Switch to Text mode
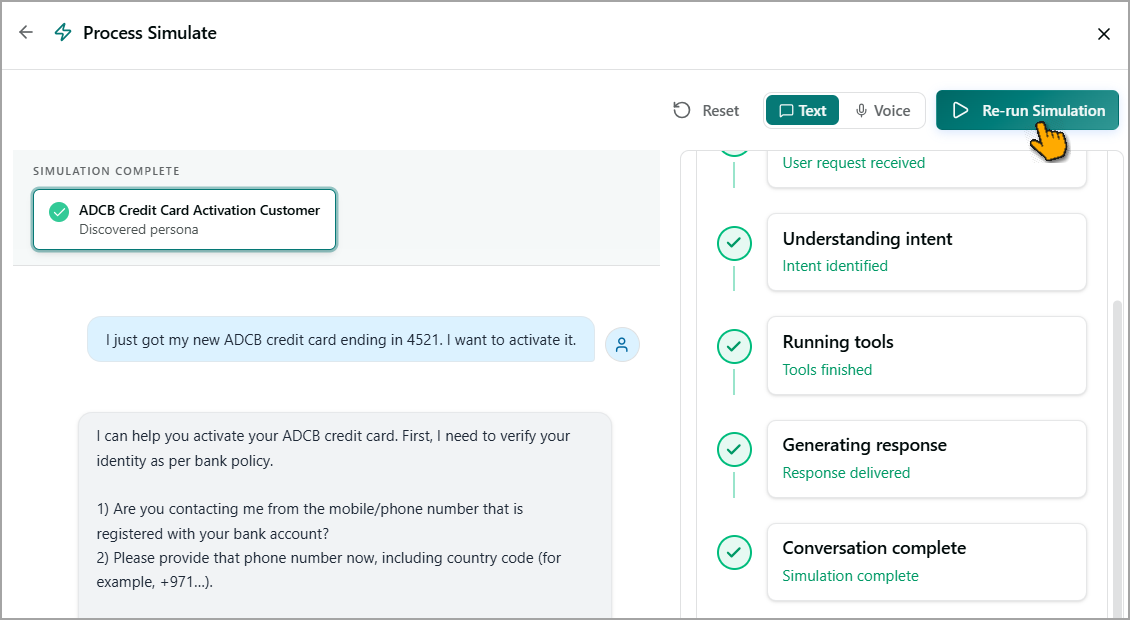The image size is (1130, 620). [x=802, y=110]
